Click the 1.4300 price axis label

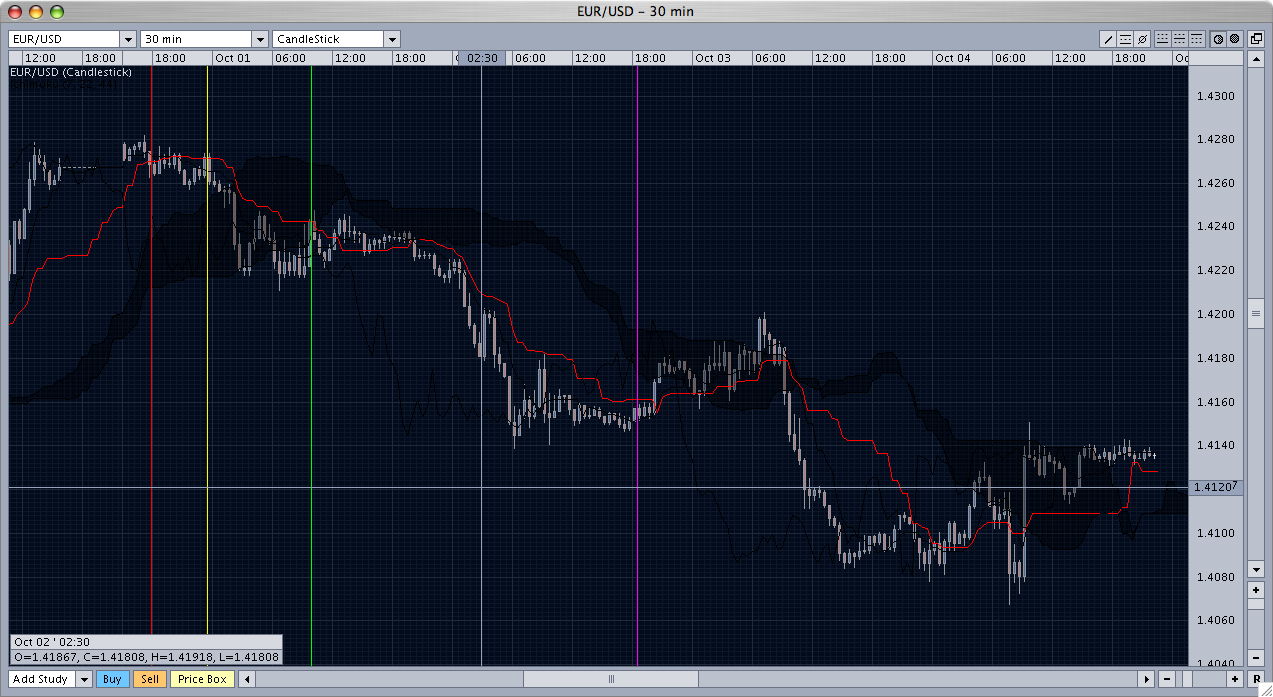tap(1215, 96)
